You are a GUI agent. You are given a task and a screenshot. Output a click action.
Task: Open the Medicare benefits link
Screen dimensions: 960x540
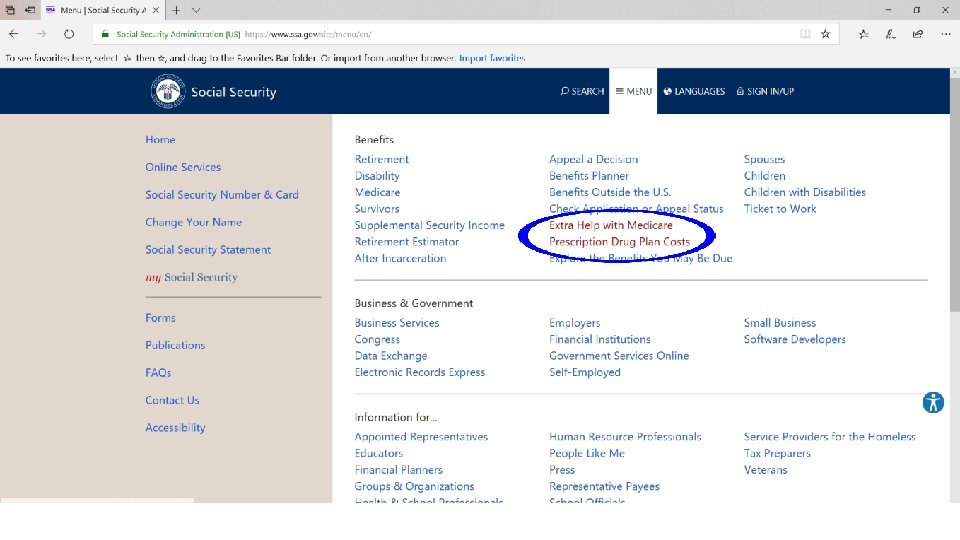point(377,192)
